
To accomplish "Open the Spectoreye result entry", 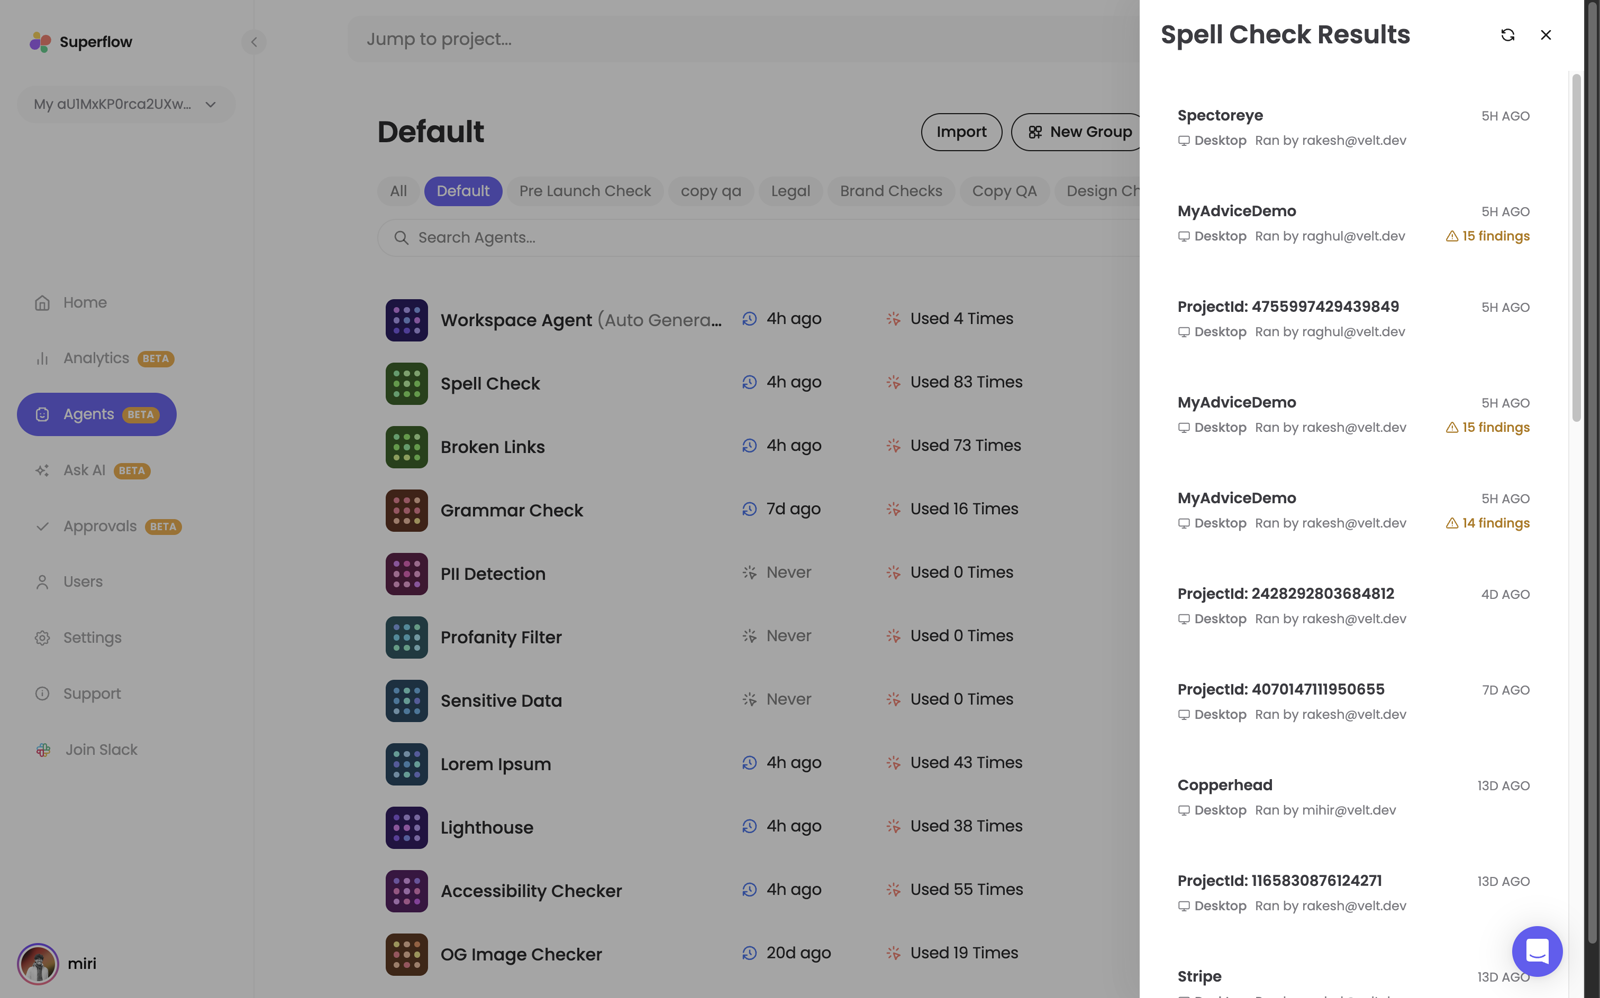I will click(x=1354, y=127).
